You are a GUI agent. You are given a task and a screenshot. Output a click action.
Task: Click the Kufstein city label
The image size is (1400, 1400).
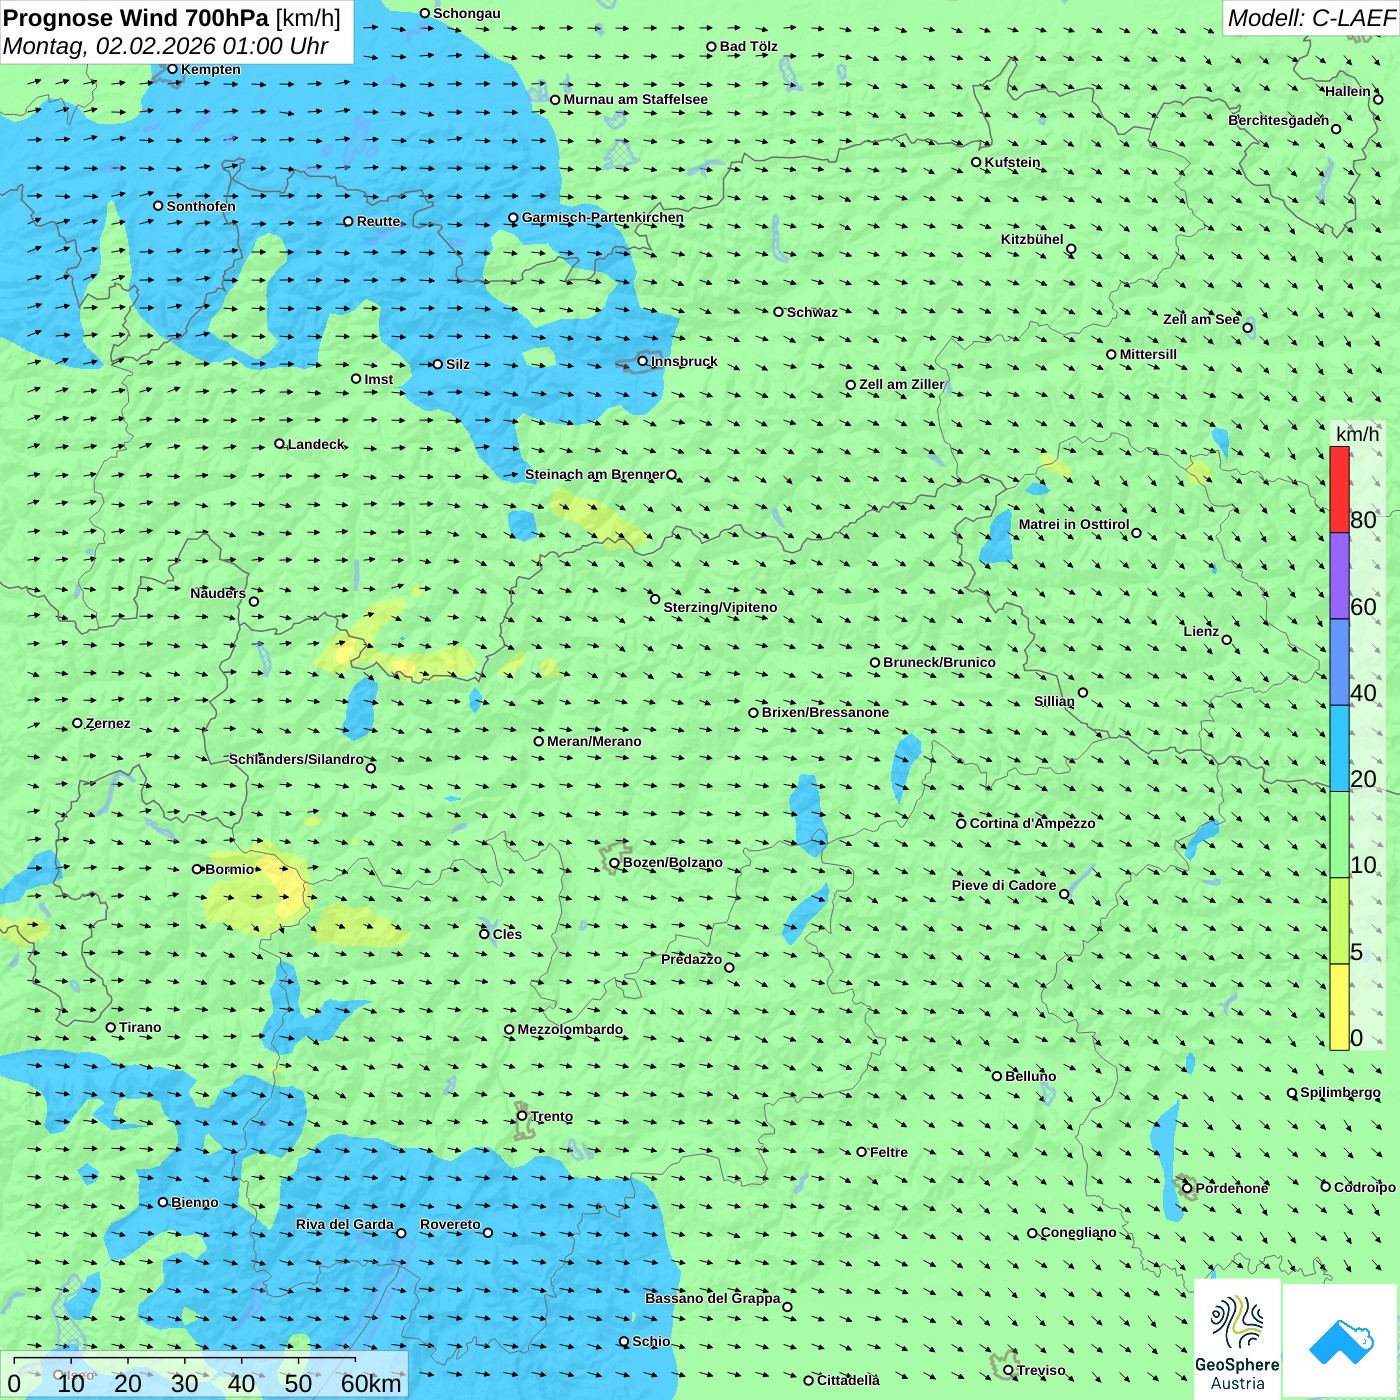[1012, 162]
